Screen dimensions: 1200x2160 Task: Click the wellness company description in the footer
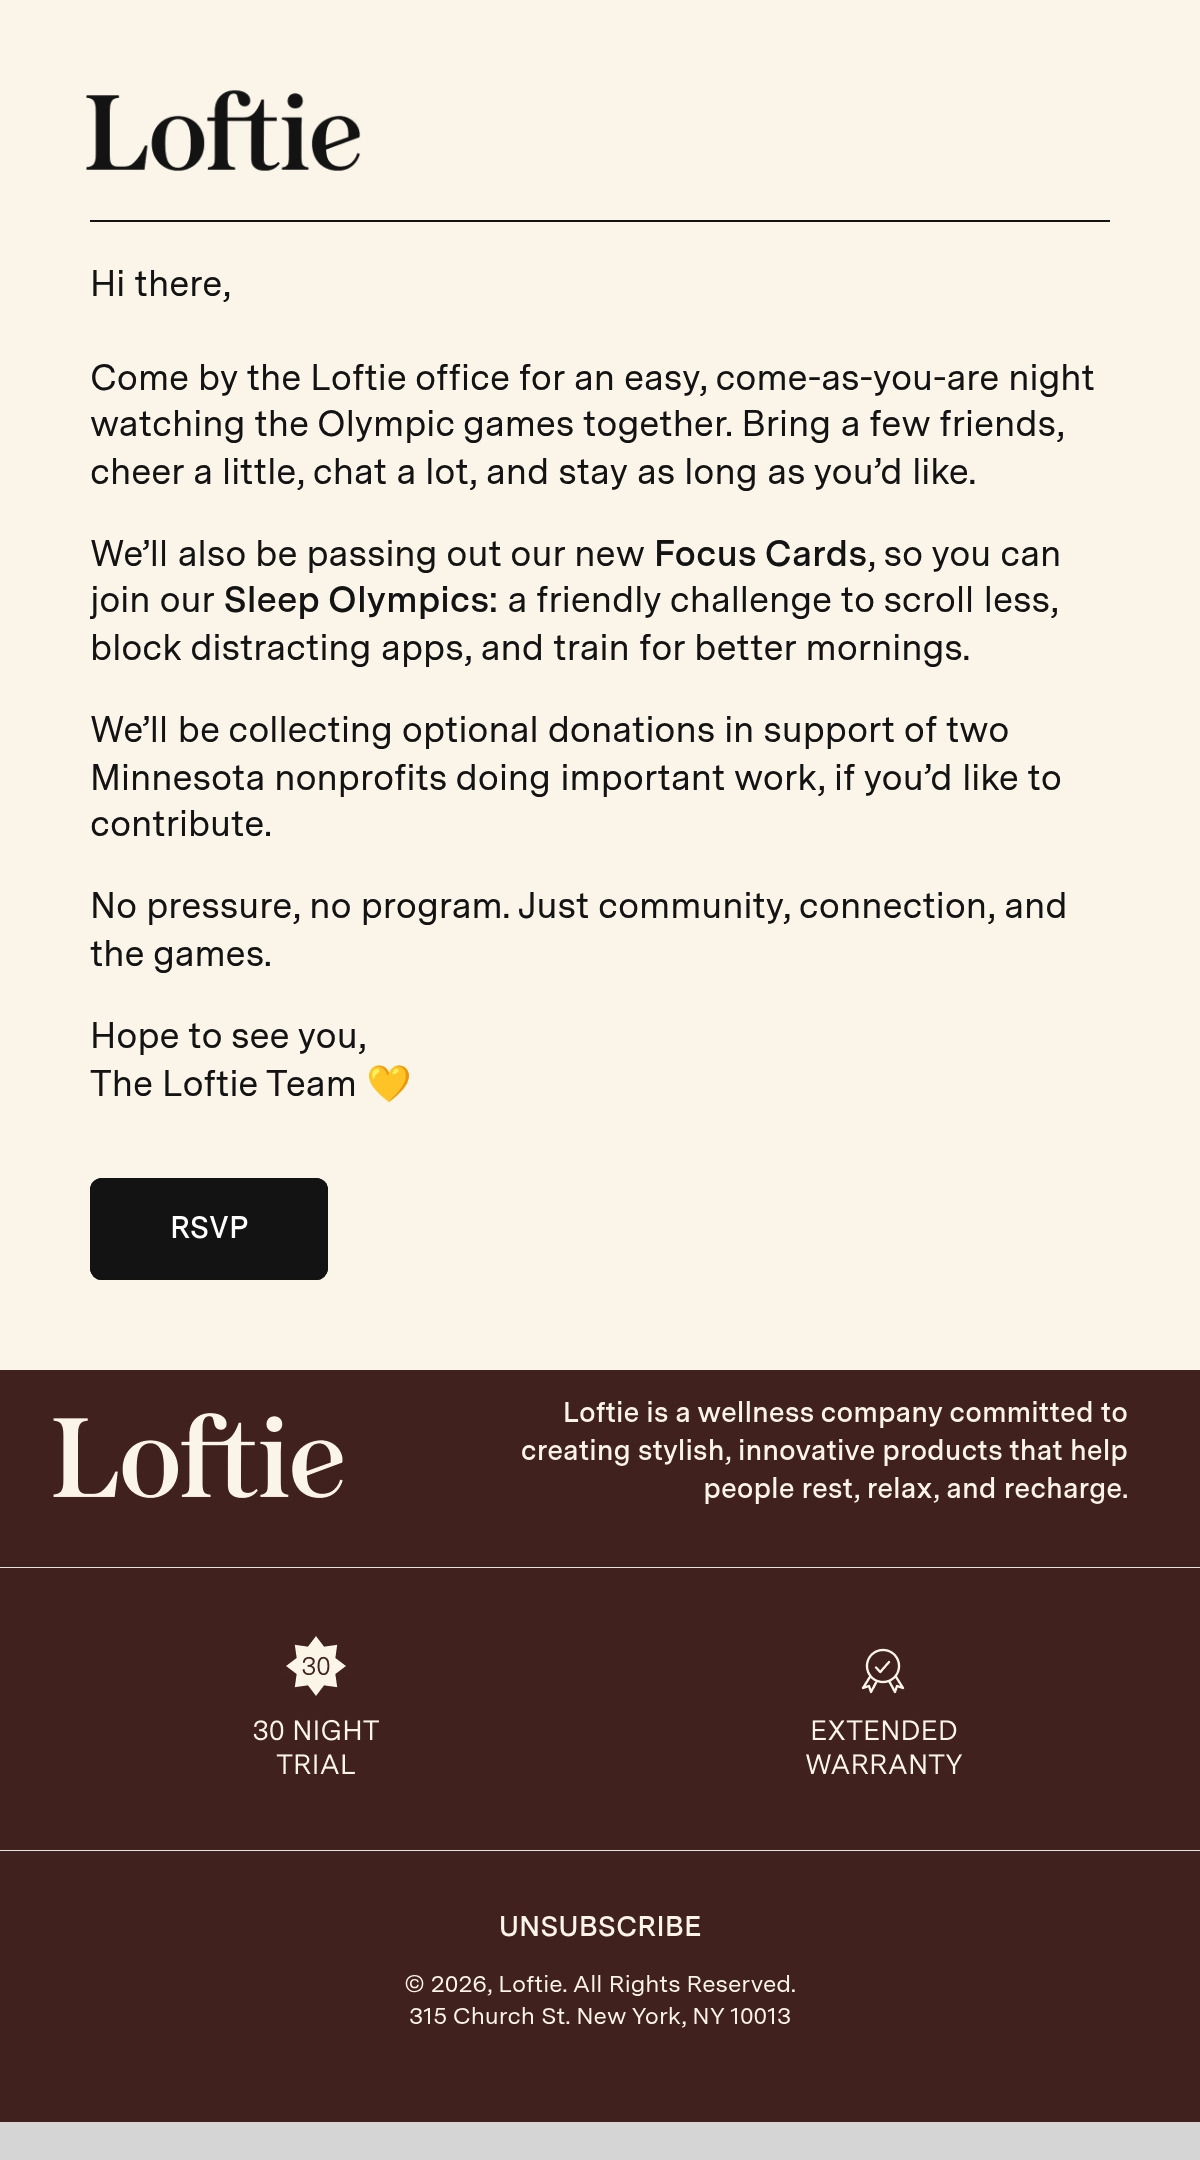pos(824,1450)
